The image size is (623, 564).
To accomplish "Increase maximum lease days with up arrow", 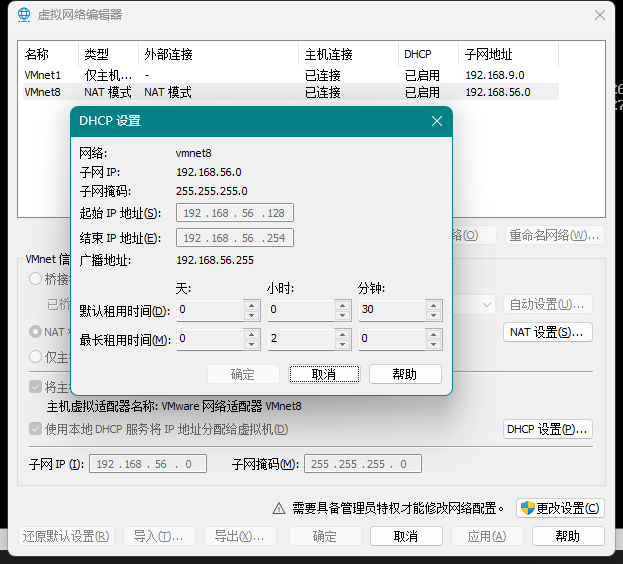I will click(252, 334).
